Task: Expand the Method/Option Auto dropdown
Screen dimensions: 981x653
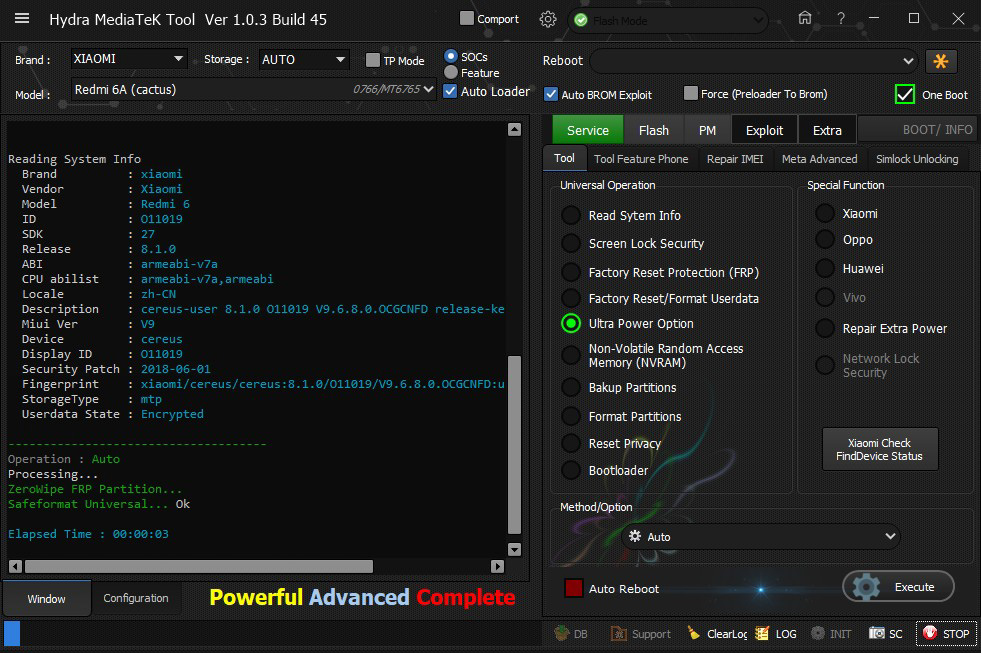Action: pyautogui.click(x=760, y=537)
